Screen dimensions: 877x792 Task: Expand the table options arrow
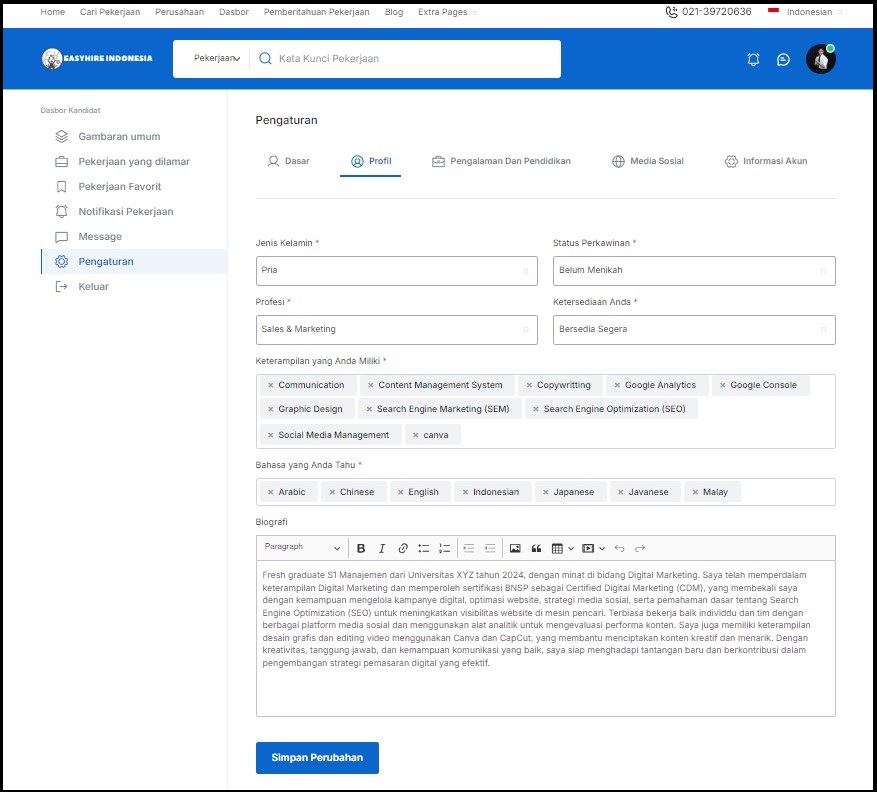tap(570, 549)
